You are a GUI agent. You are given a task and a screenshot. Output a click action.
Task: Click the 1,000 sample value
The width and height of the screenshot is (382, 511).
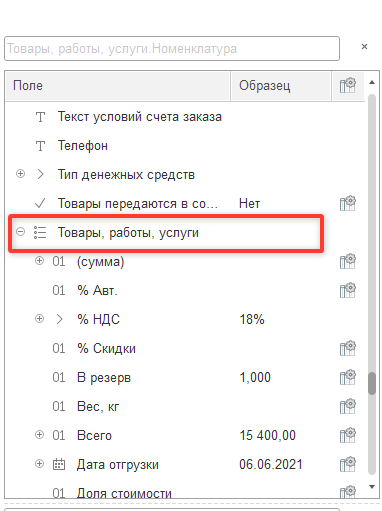(255, 378)
